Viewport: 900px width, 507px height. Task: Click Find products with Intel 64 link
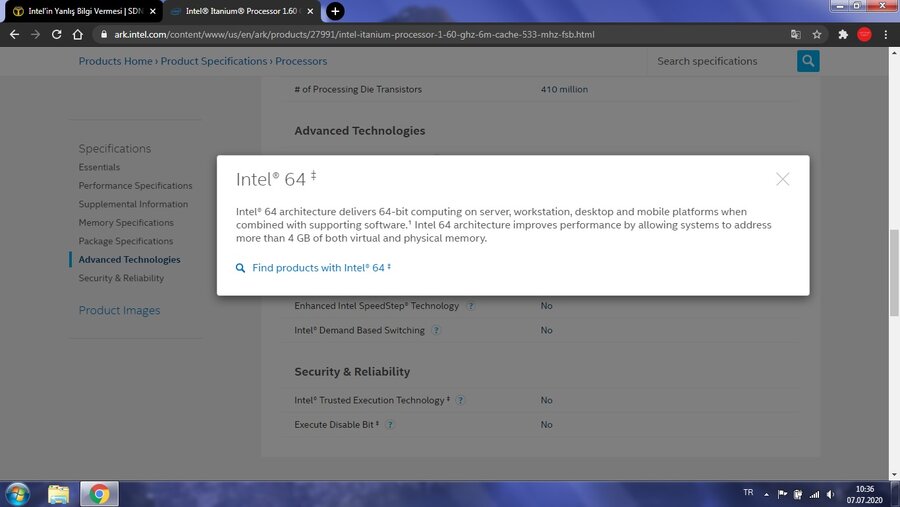click(x=321, y=268)
